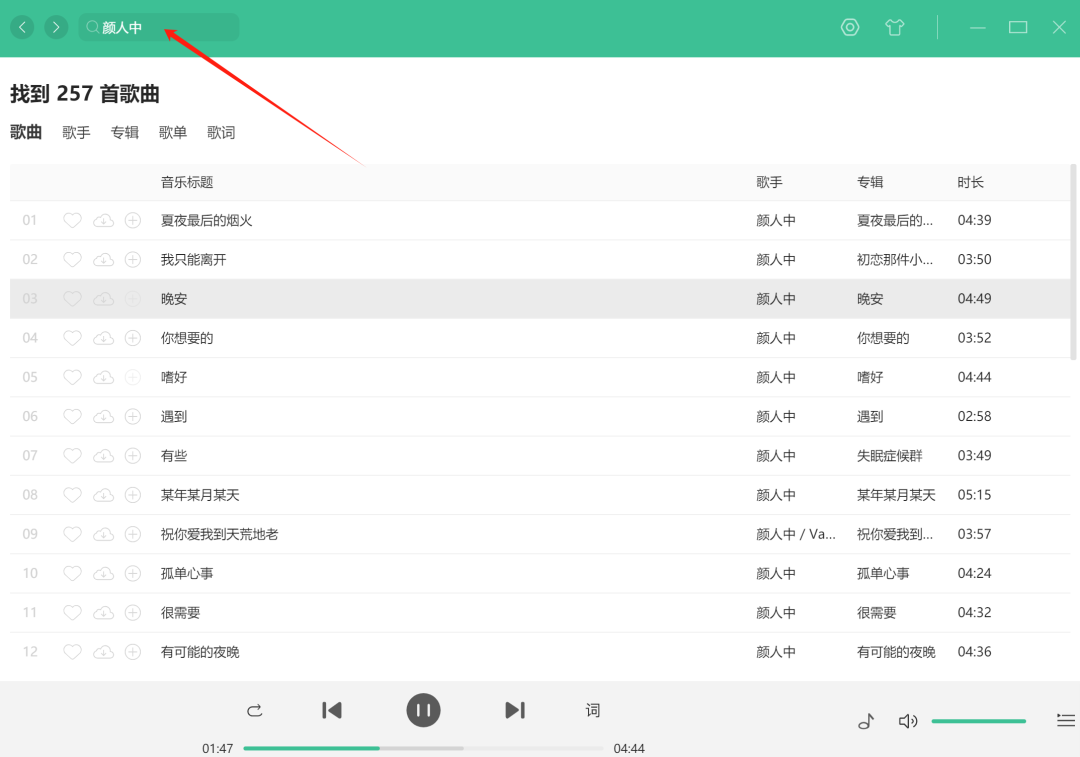Go back with the left arrow button
The height and width of the screenshot is (757, 1080).
[x=22, y=27]
